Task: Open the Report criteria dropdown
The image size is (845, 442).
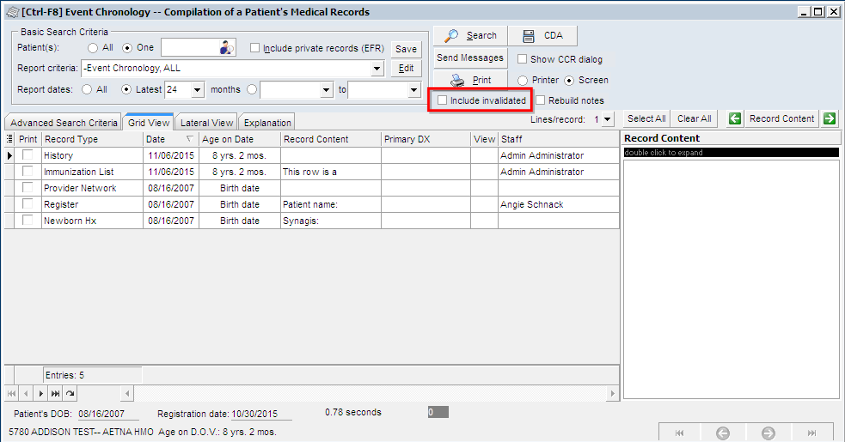Action: (x=377, y=68)
